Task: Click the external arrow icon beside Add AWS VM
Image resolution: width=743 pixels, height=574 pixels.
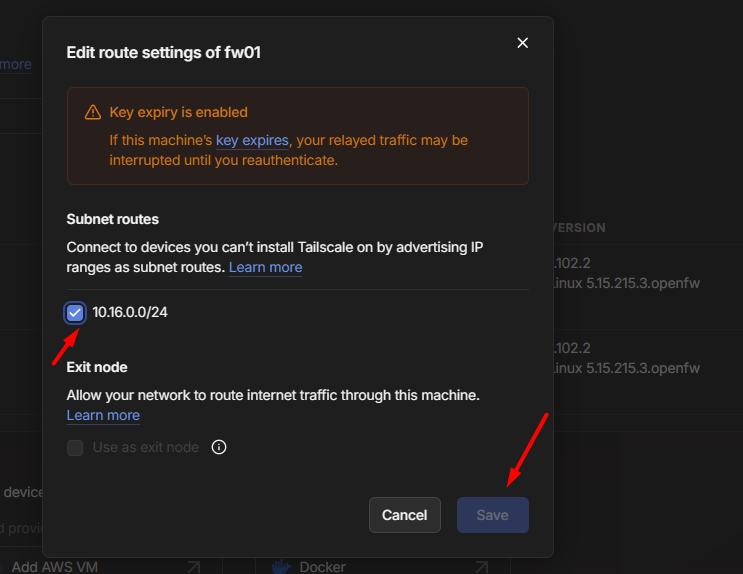Action: (193, 567)
